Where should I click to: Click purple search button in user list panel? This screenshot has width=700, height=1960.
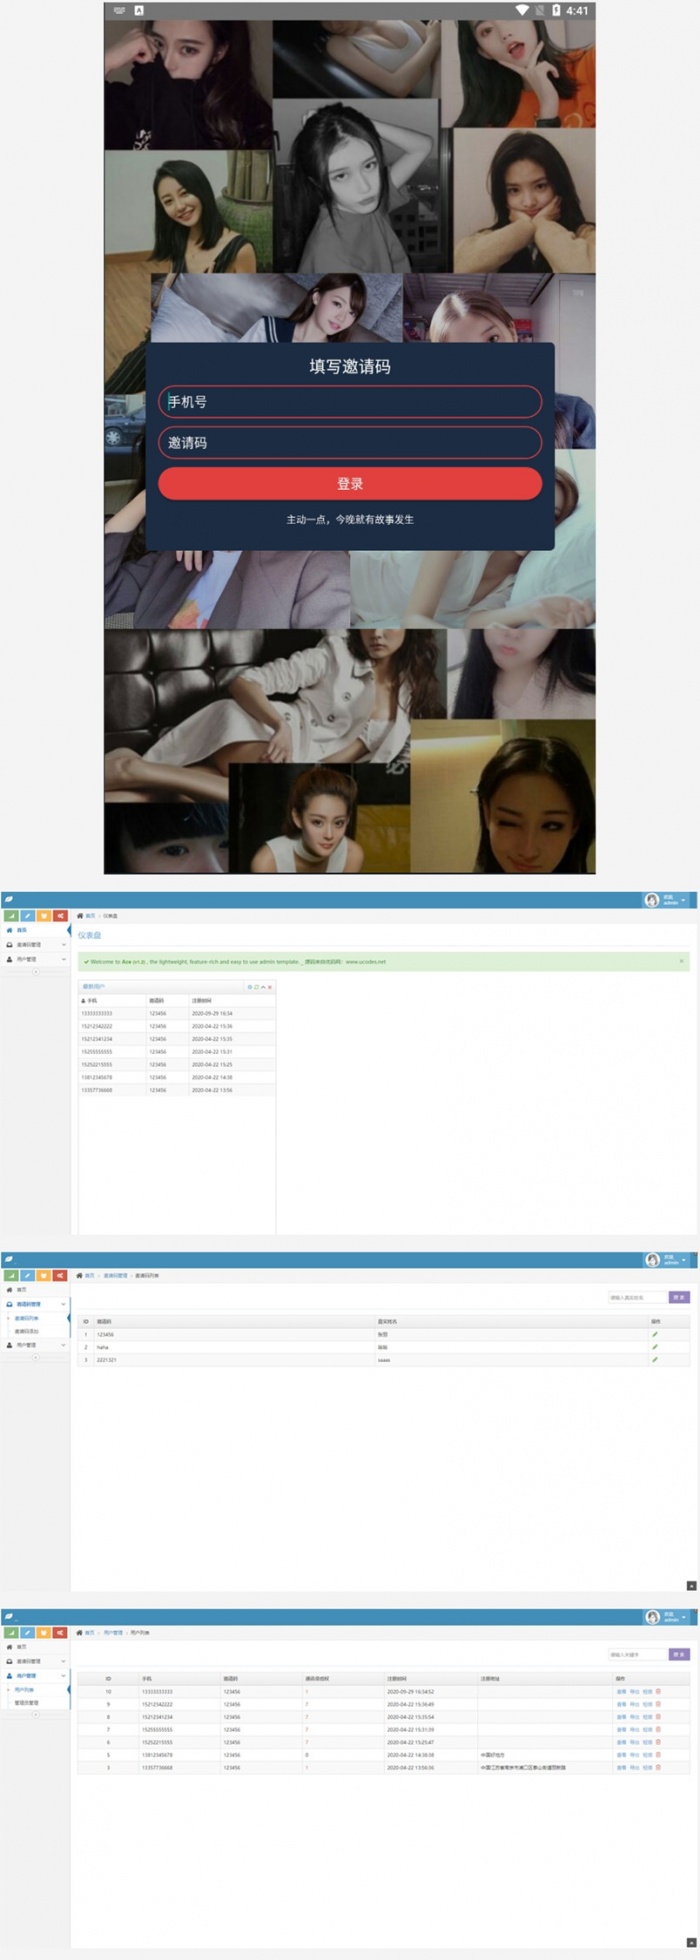(679, 1655)
